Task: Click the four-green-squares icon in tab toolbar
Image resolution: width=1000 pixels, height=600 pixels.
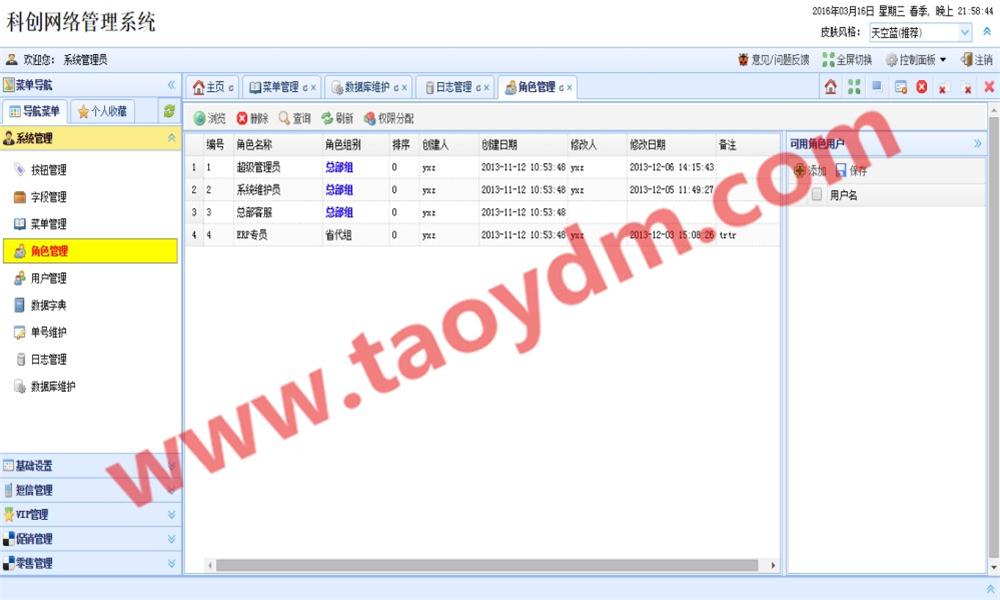Action: (854, 87)
